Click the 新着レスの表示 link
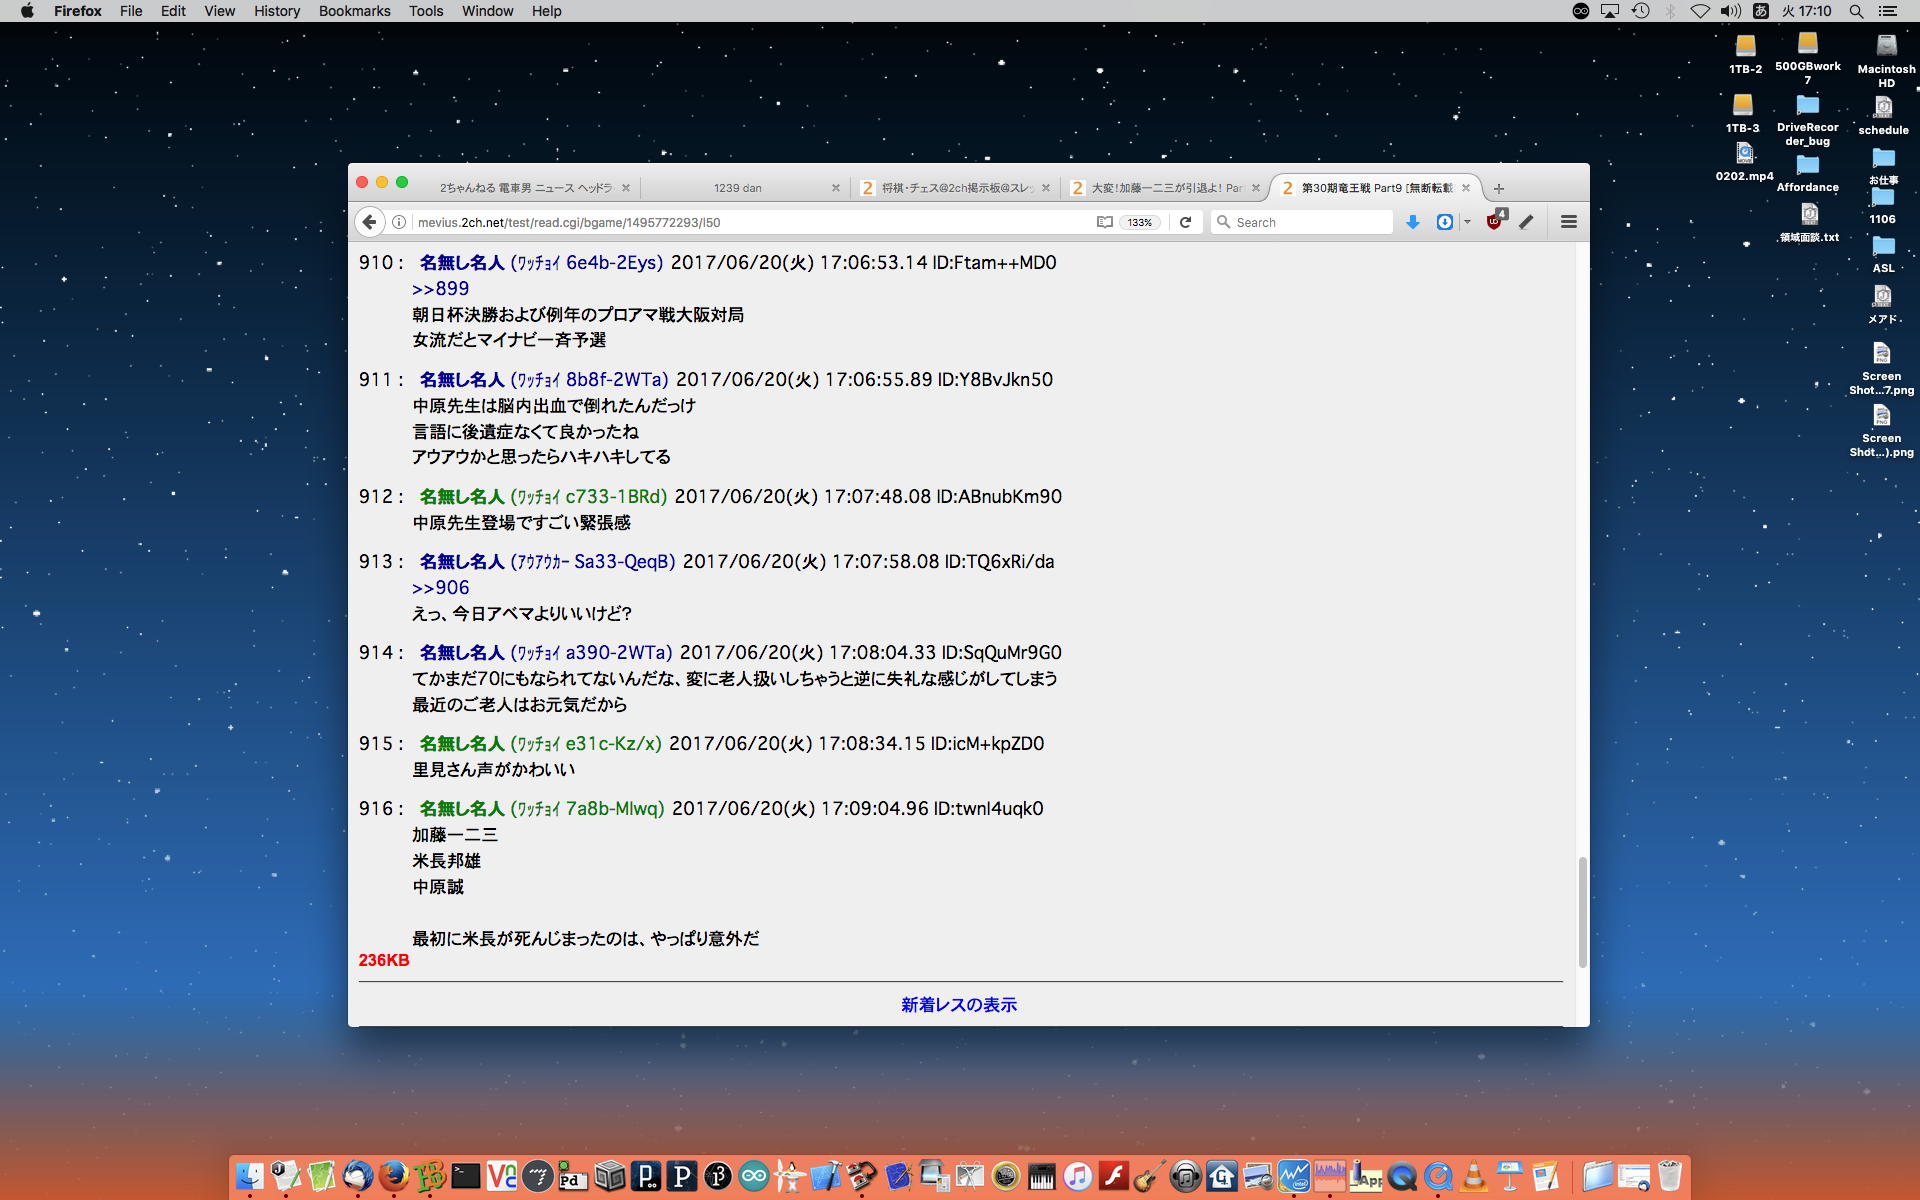1920x1200 pixels. (x=958, y=1004)
